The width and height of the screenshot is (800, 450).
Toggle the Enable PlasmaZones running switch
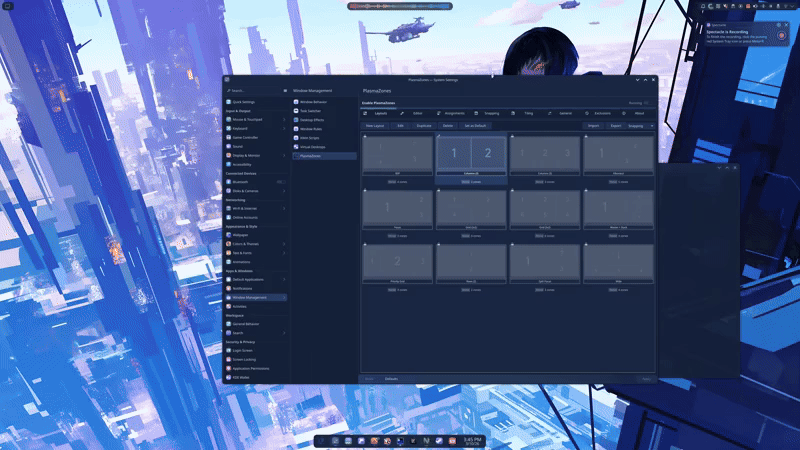coord(646,103)
